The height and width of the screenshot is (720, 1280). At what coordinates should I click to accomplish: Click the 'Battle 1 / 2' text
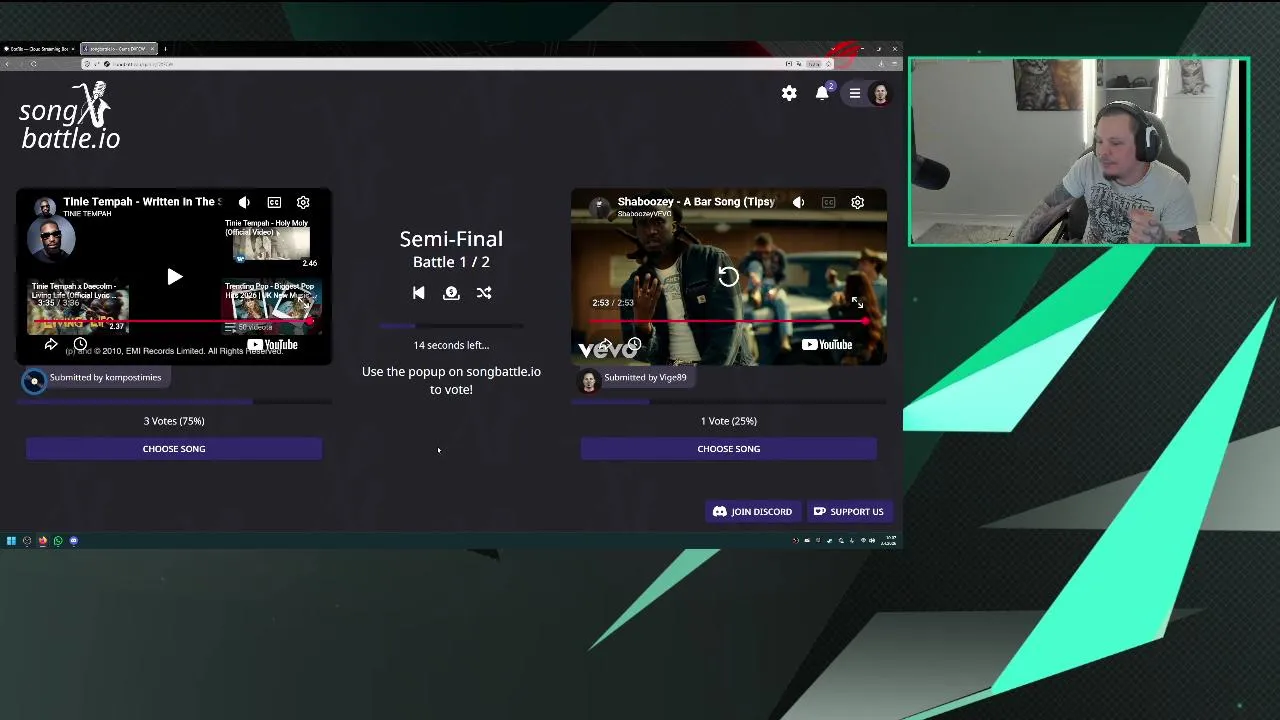click(x=451, y=262)
